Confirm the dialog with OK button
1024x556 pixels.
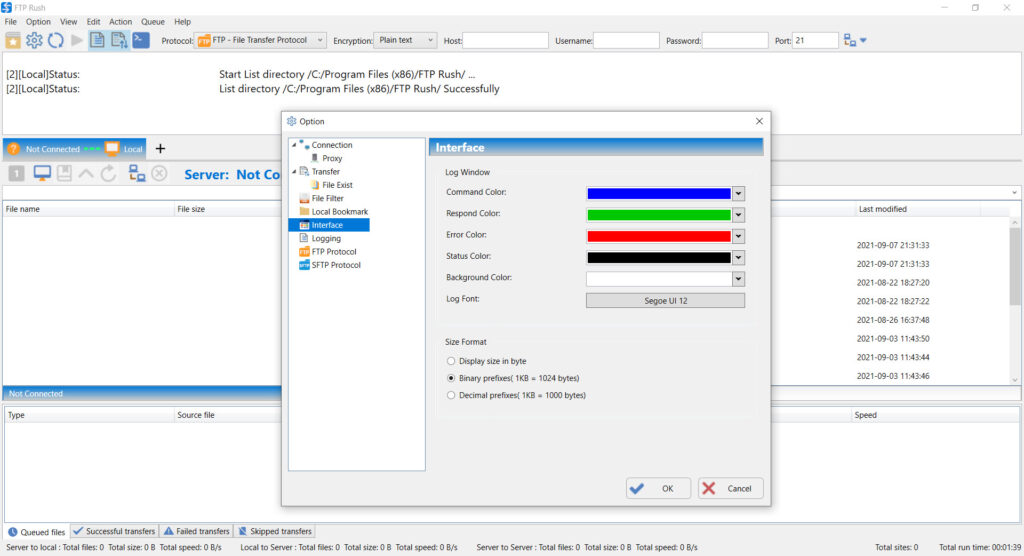pyautogui.click(x=658, y=488)
